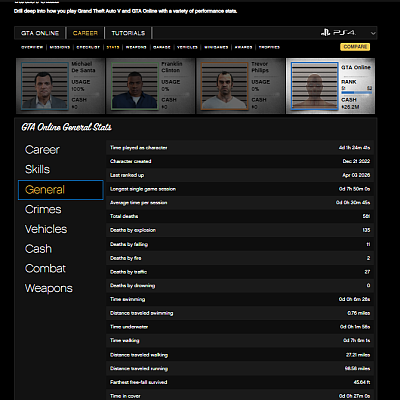Open the Vehicles sub-navigation link

coord(187,47)
